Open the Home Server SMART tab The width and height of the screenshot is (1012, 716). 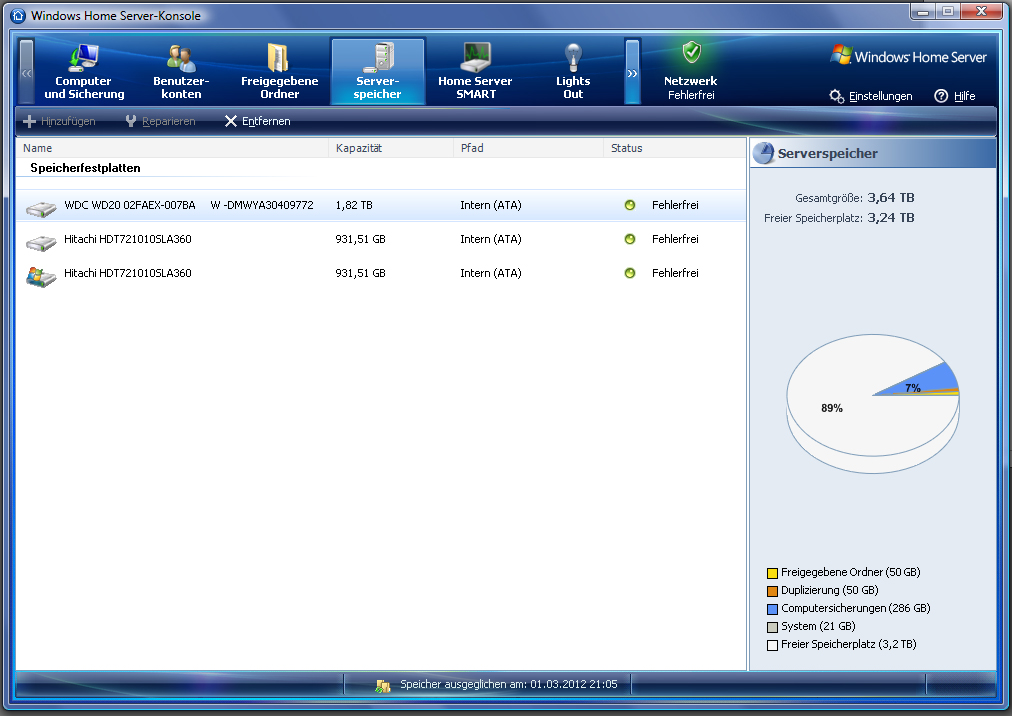point(475,71)
